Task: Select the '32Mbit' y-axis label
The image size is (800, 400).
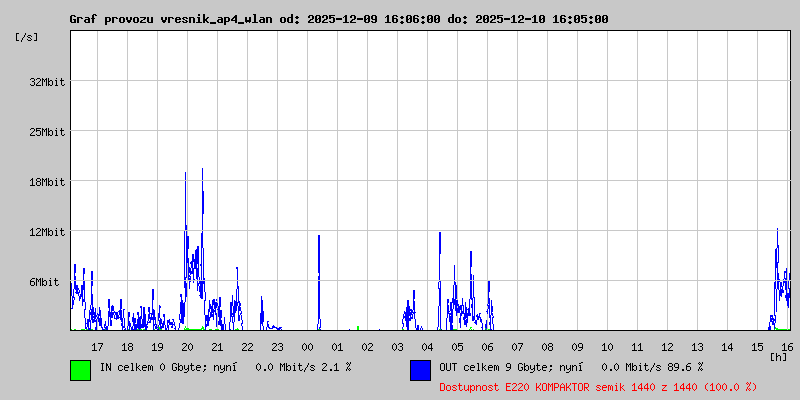Action: click(x=47, y=82)
